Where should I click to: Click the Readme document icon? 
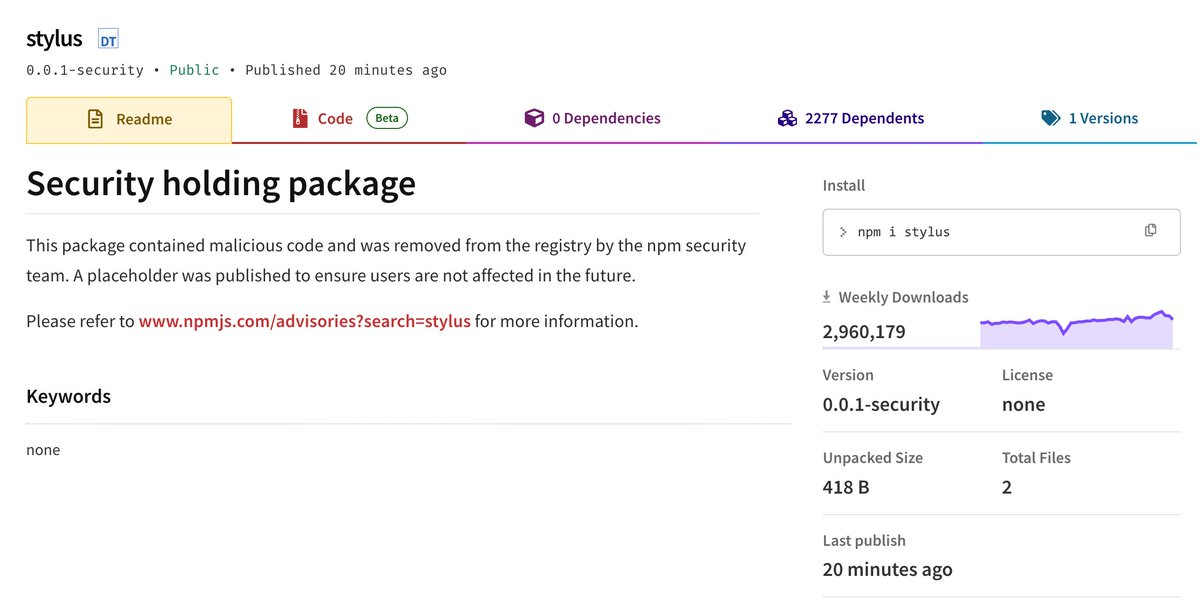pos(96,119)
